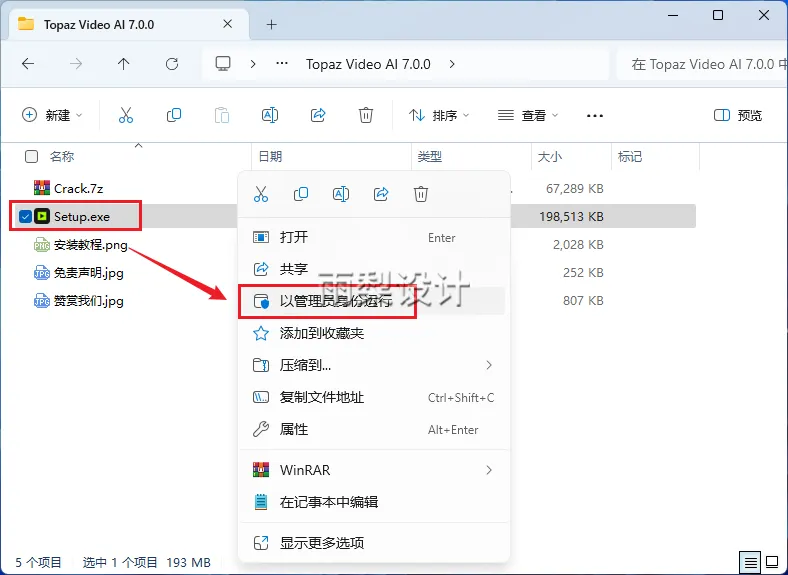Open the toolbar's three-dot more options menu
The image size is (788, 575).
coord(595,116)
